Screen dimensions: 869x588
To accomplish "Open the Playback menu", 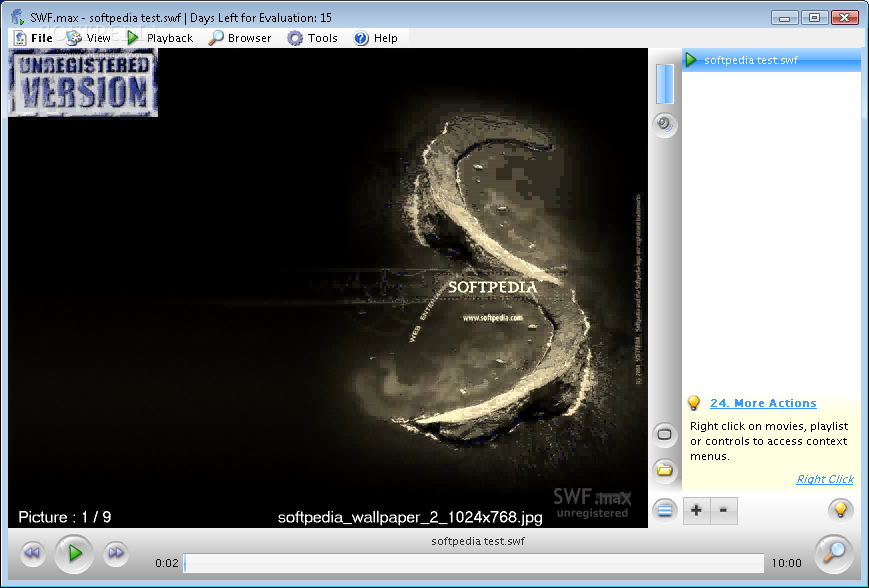I will pyautogui.click(x=160, y=38).
